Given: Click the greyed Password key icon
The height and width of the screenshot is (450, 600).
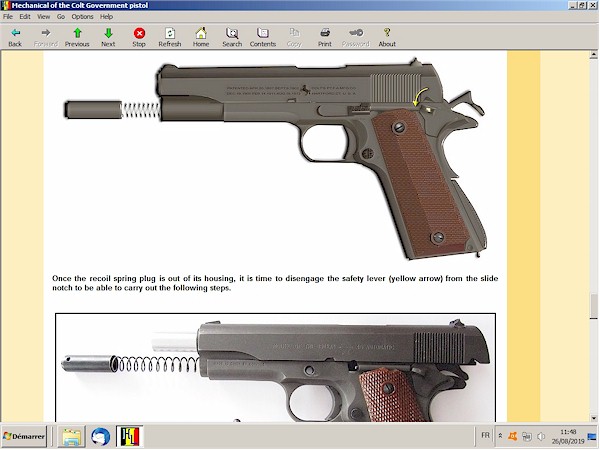Looking at the screenshot, I should tap(356, 38).
